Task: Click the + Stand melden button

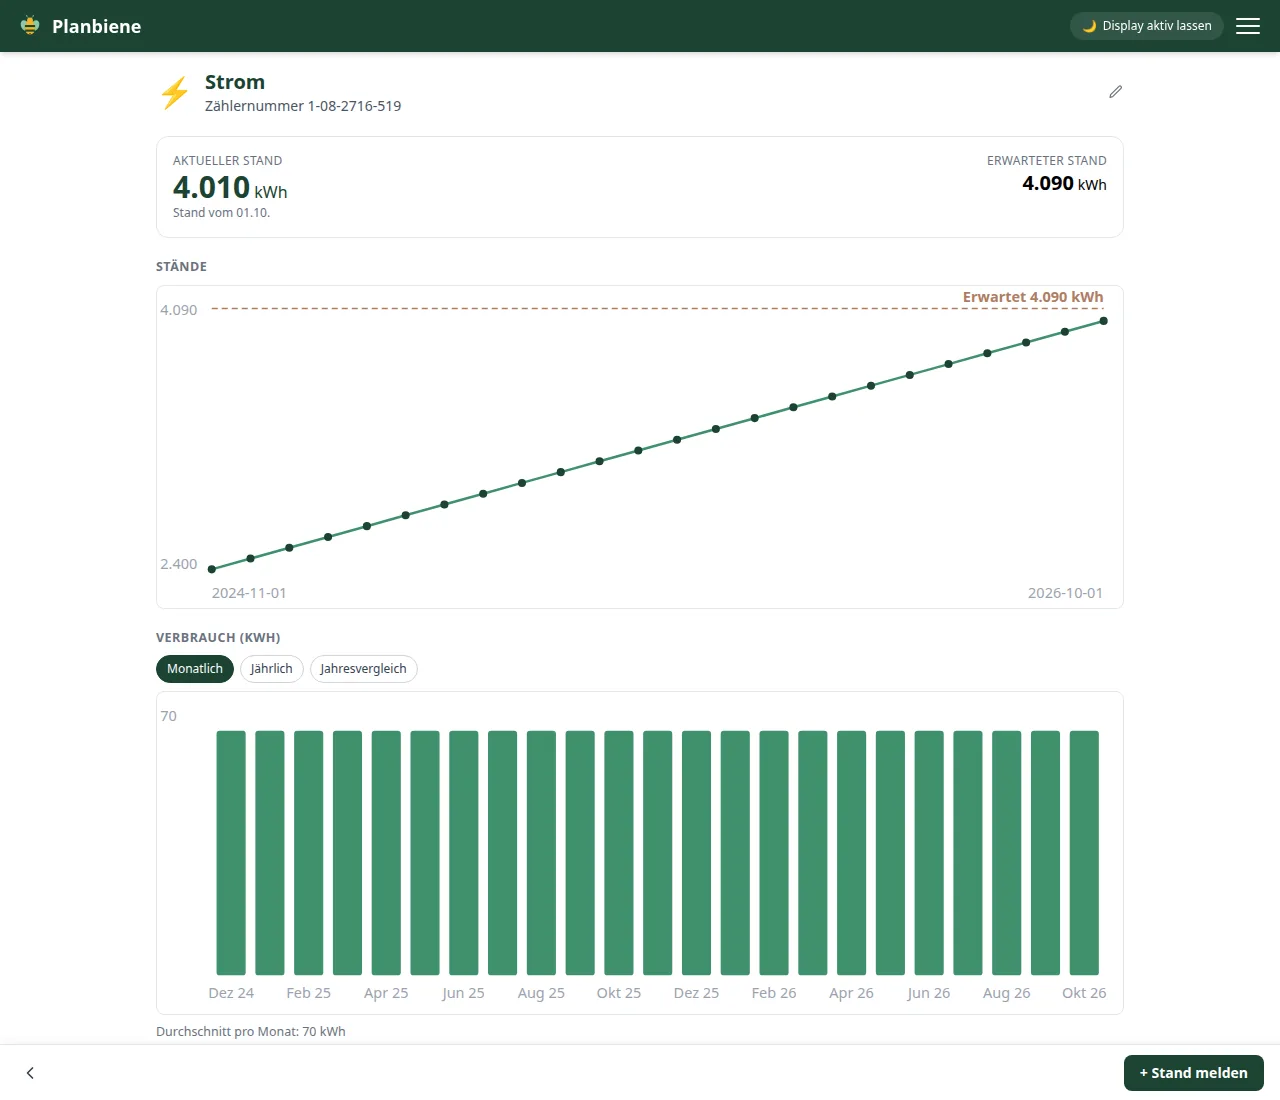Action: point(1194,1073)
